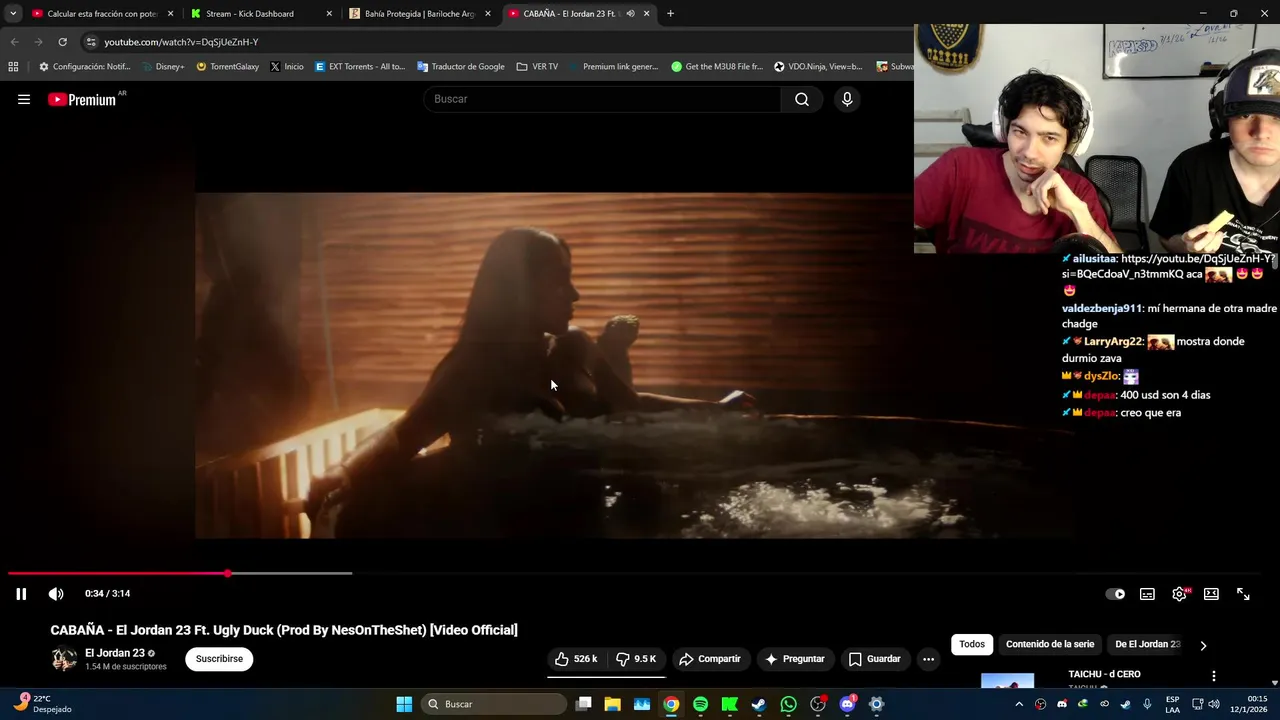Open the Chrome apps grid
Image resolution: width=1280 pixels, height=720 pixels.
point(13,67)
